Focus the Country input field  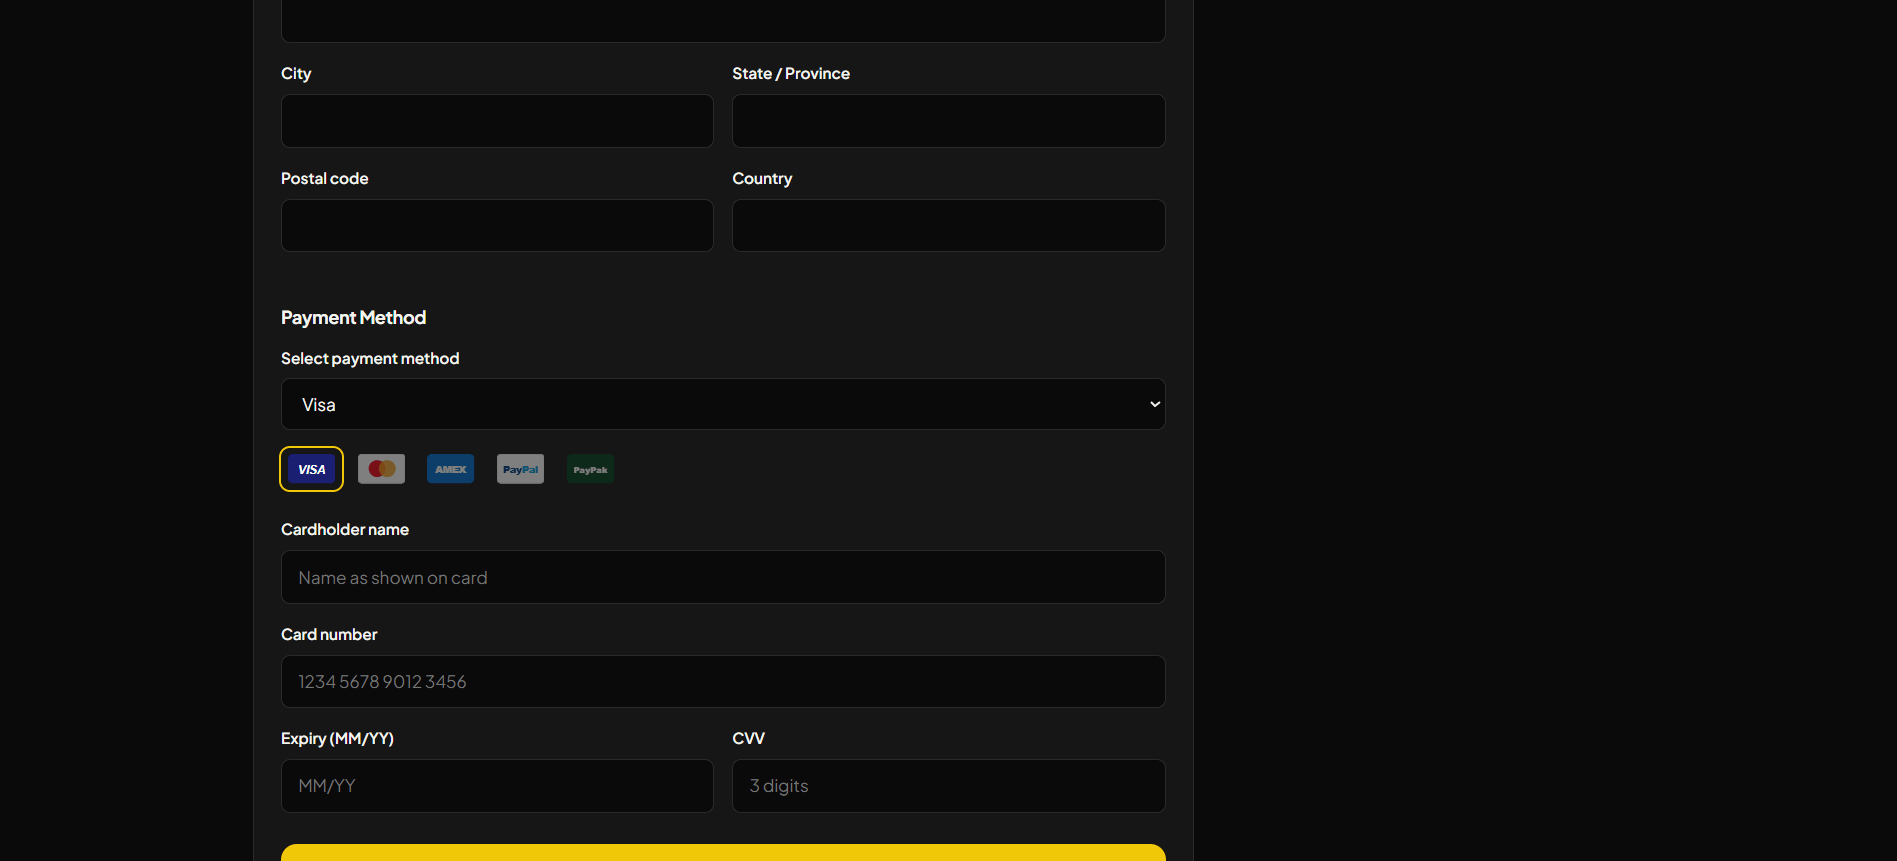pyautogui.click(x=949, y=226)
